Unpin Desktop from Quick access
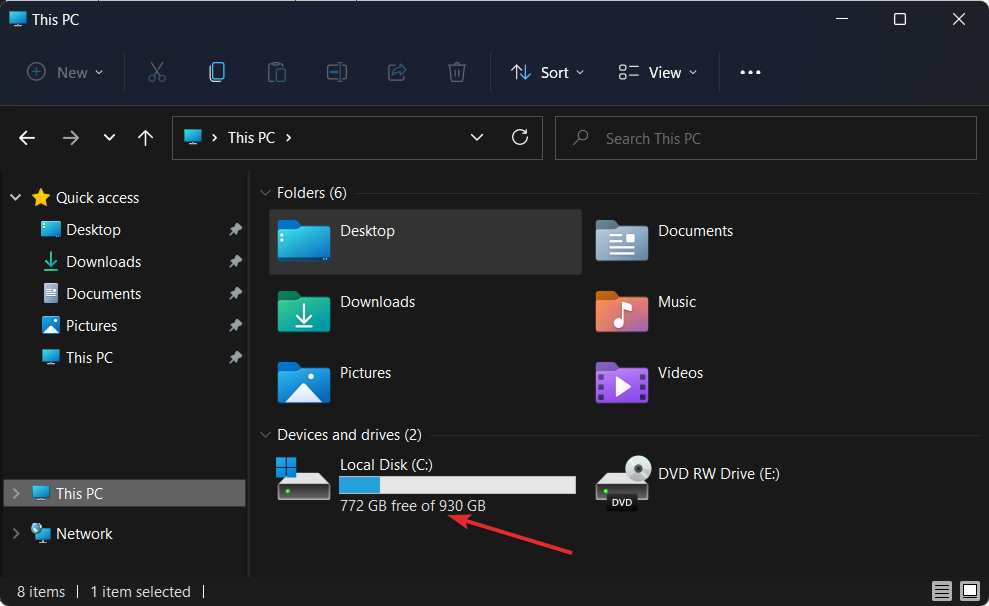989x606 pixels. pyautogui.click(x=234, y=229)
